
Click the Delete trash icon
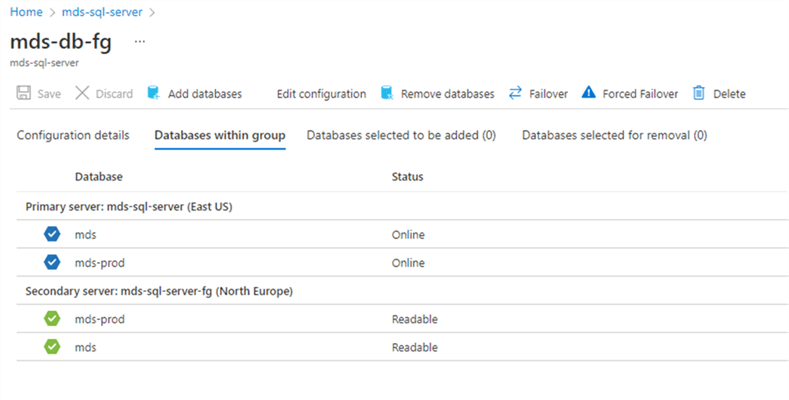coord(699,93)
